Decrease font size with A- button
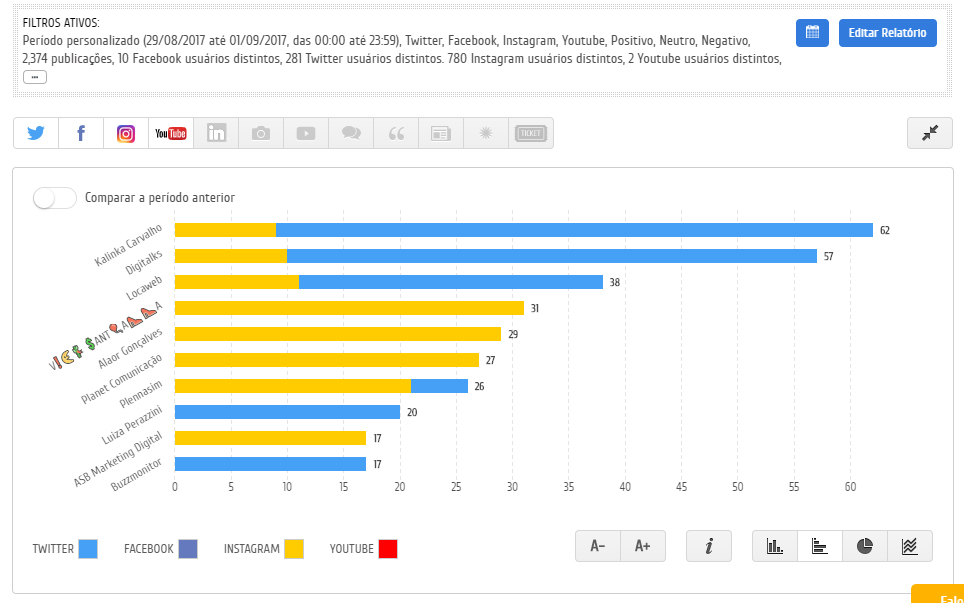The width and height of the screenshot is (964, 603). point(598,546)
